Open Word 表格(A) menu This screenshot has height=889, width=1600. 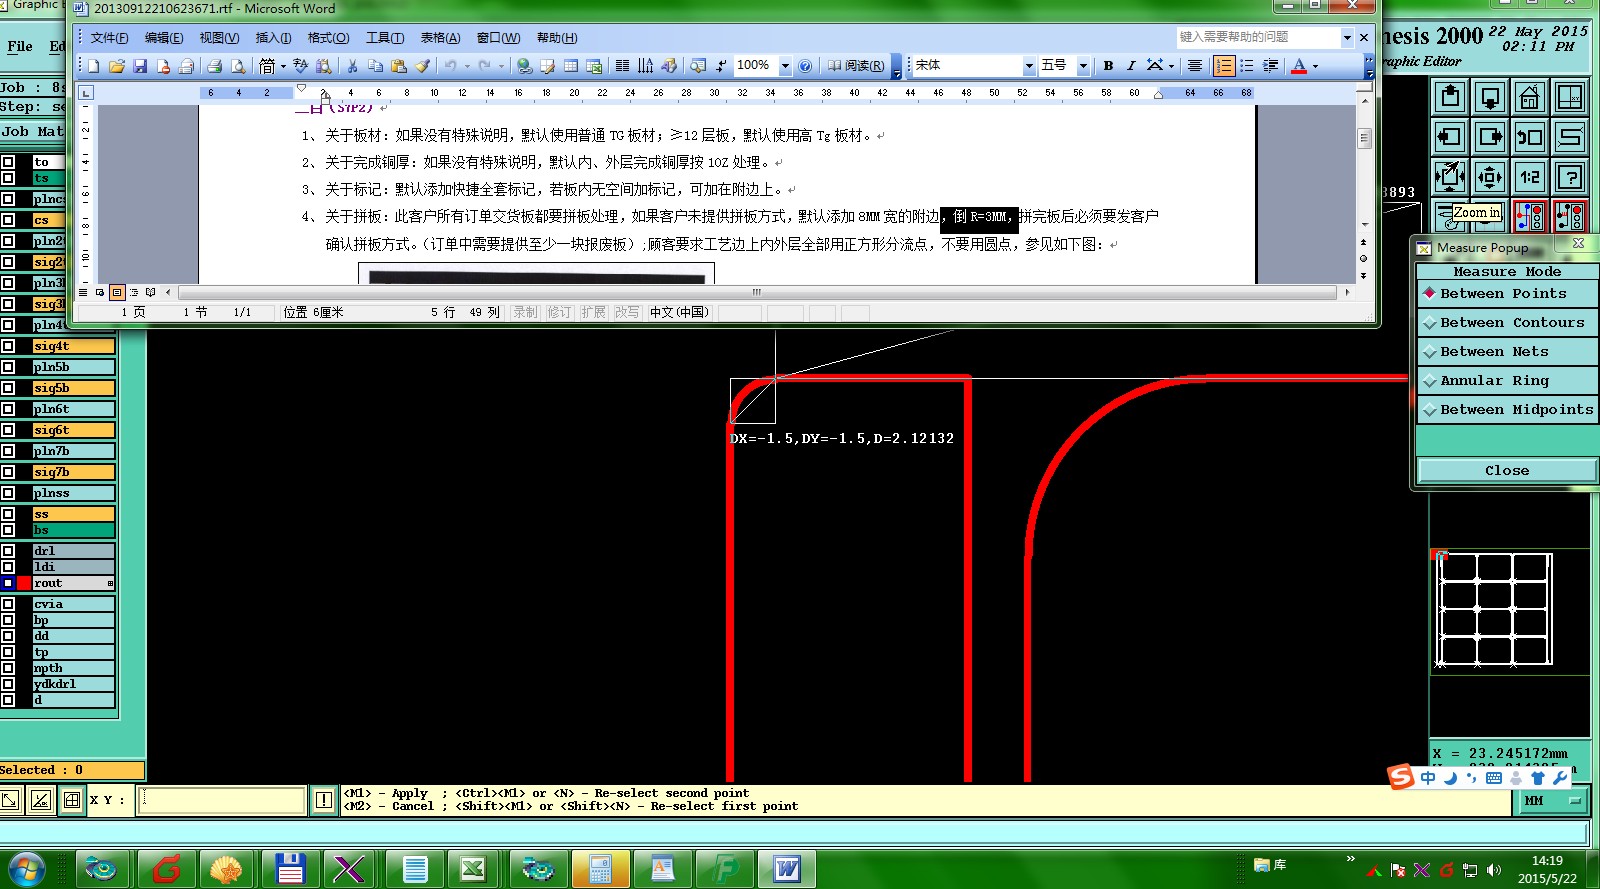tap(440, 38)
